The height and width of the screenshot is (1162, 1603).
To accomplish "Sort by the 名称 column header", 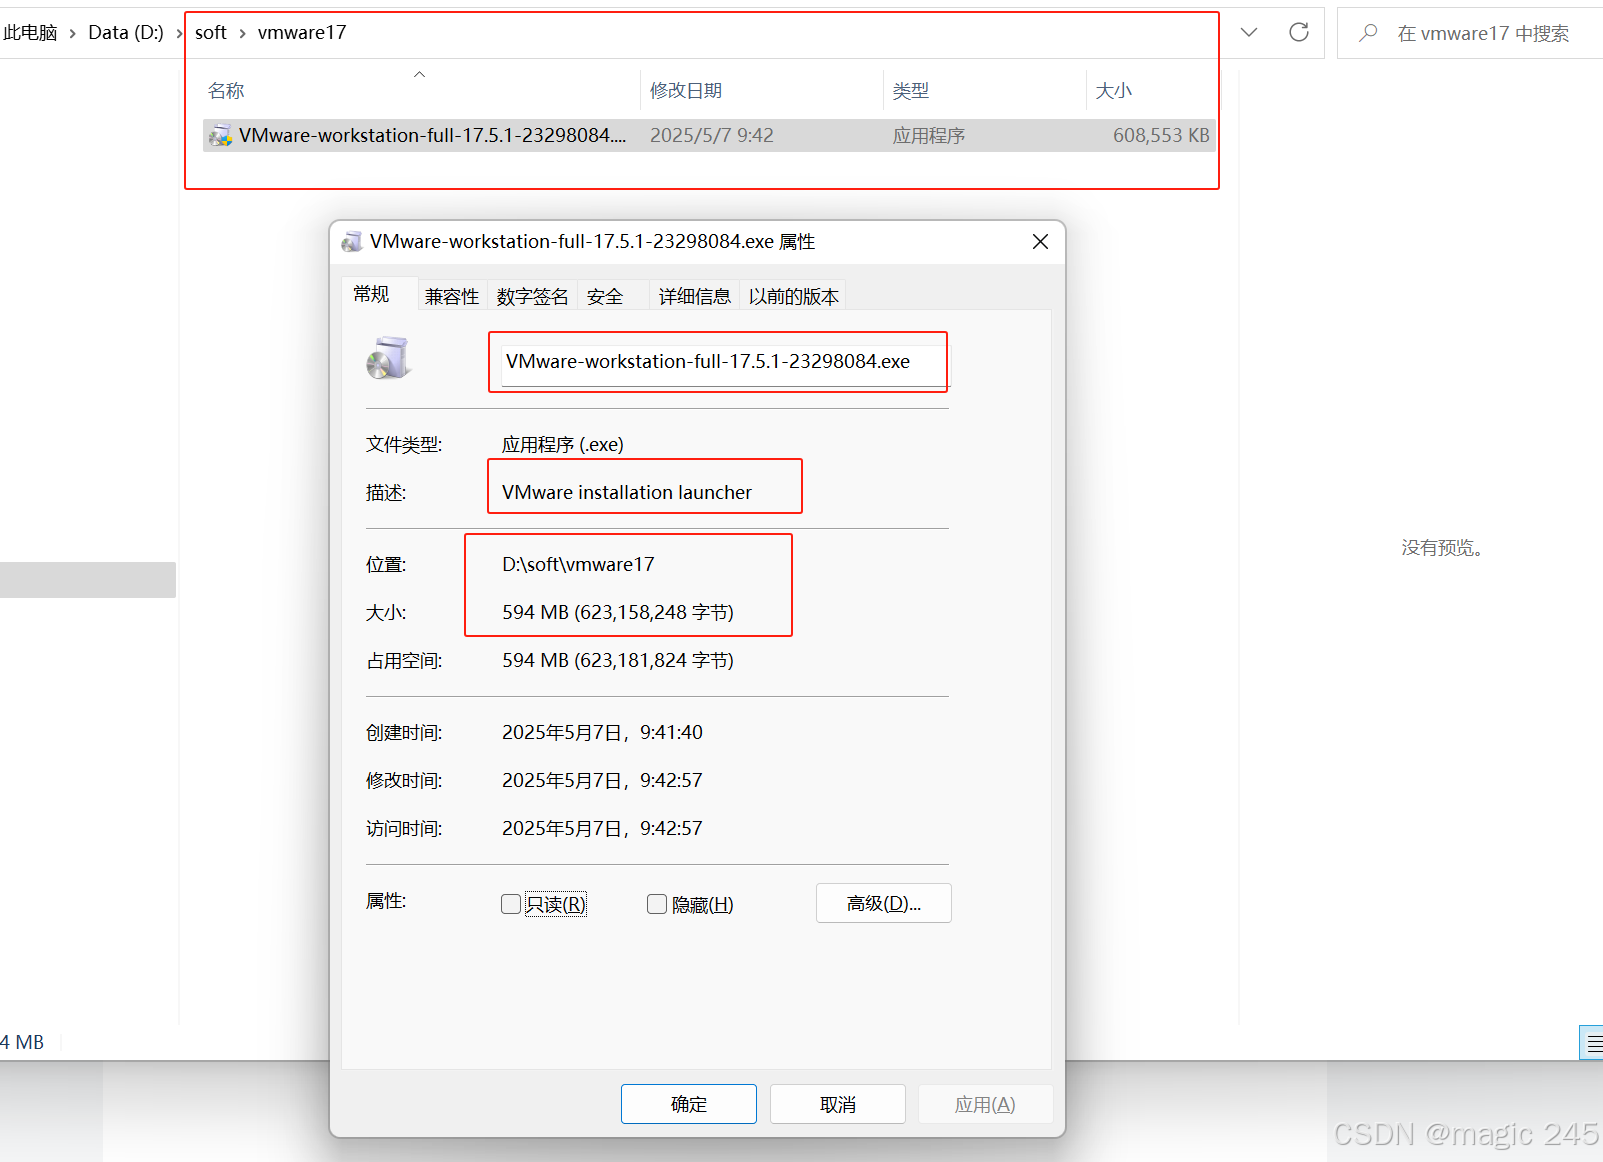I will click(226, 91).
